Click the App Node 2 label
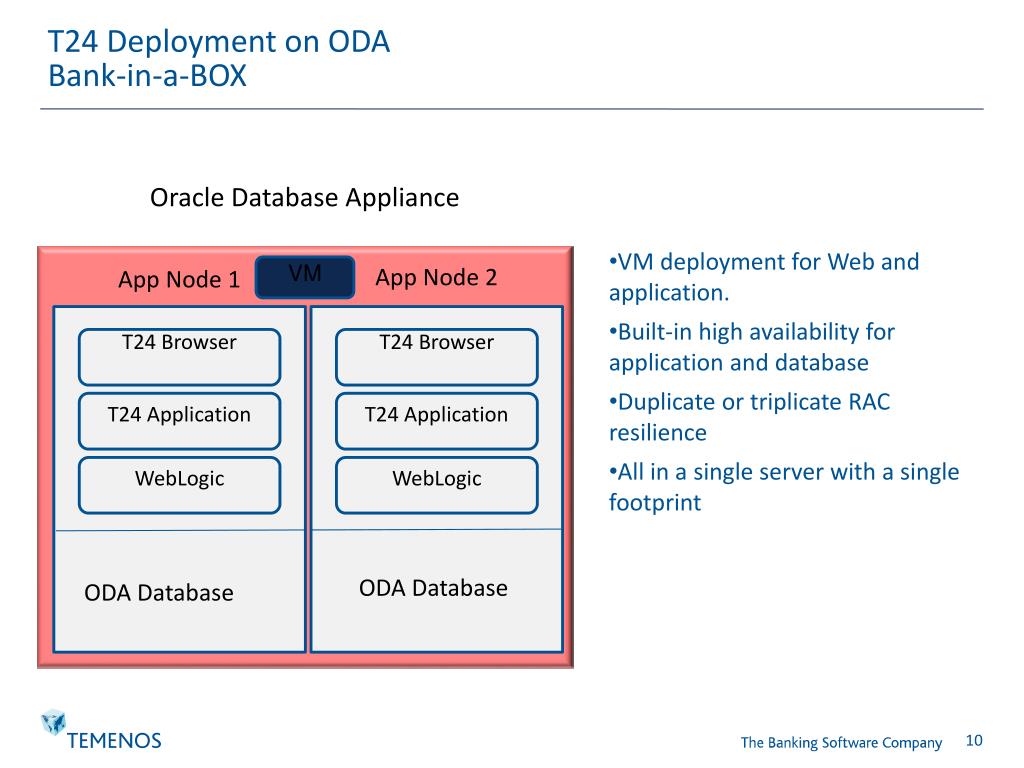The height and width of the screenshot is (768, 1024). pos(436,278)
